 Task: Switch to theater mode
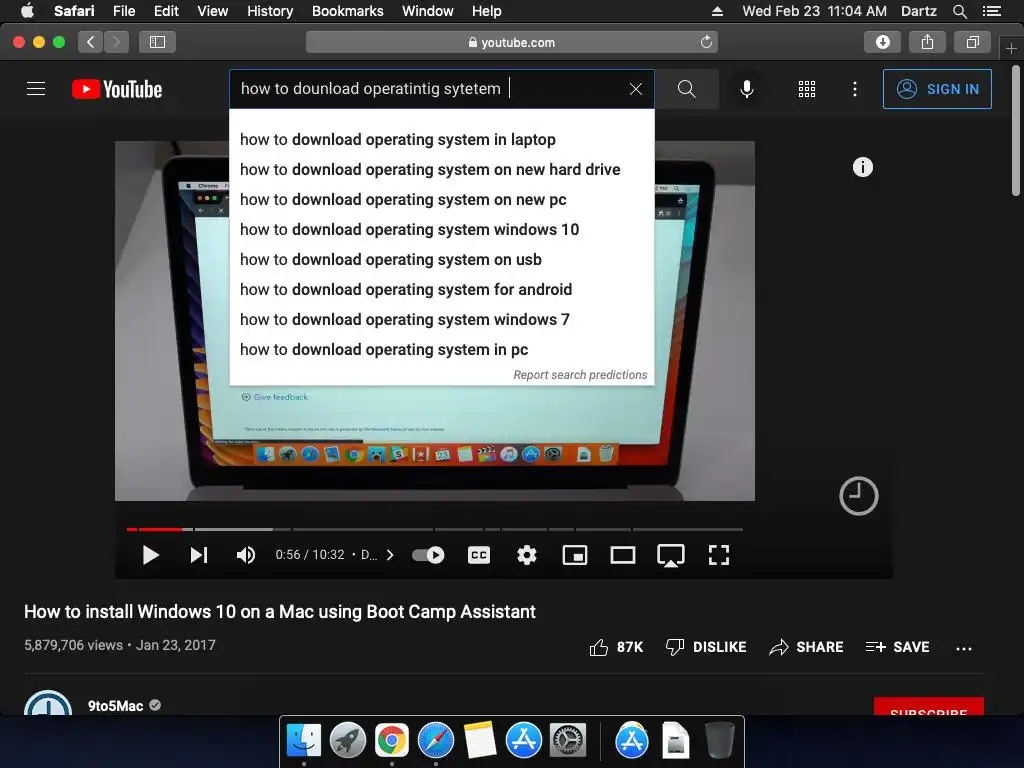[x=622, y=555]
